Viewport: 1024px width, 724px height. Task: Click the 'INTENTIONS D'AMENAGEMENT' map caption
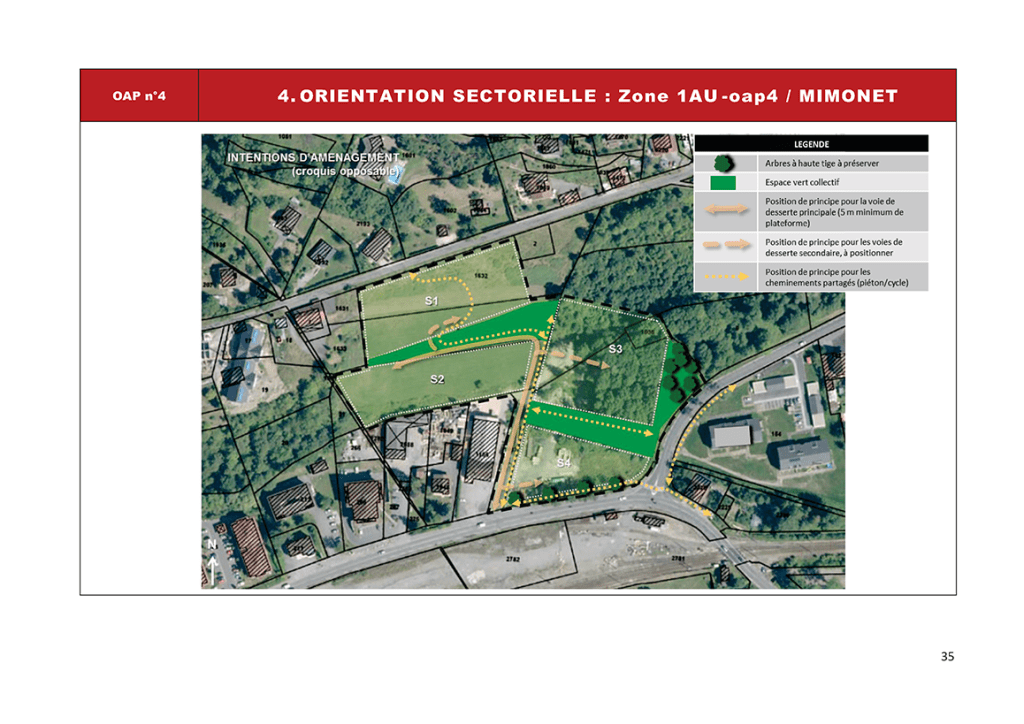[312, 158]
